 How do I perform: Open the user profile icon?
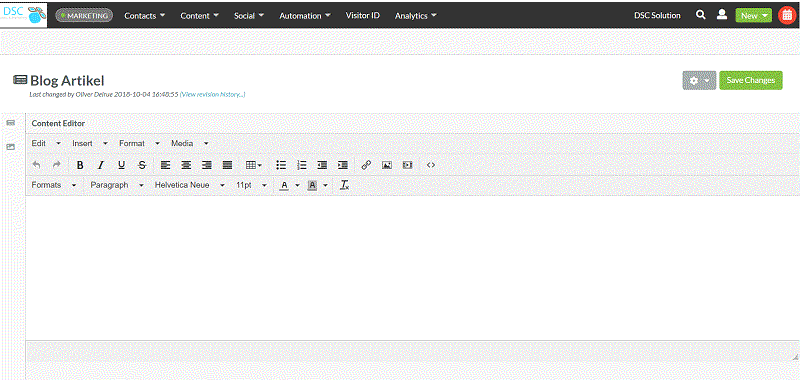tap(721, 15)
